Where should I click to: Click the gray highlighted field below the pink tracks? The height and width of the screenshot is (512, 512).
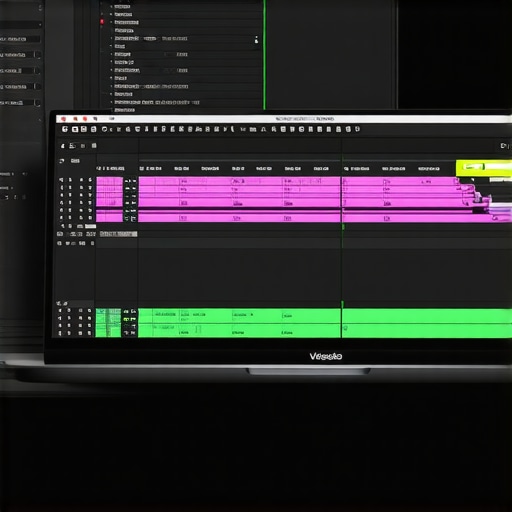(118, 234)
